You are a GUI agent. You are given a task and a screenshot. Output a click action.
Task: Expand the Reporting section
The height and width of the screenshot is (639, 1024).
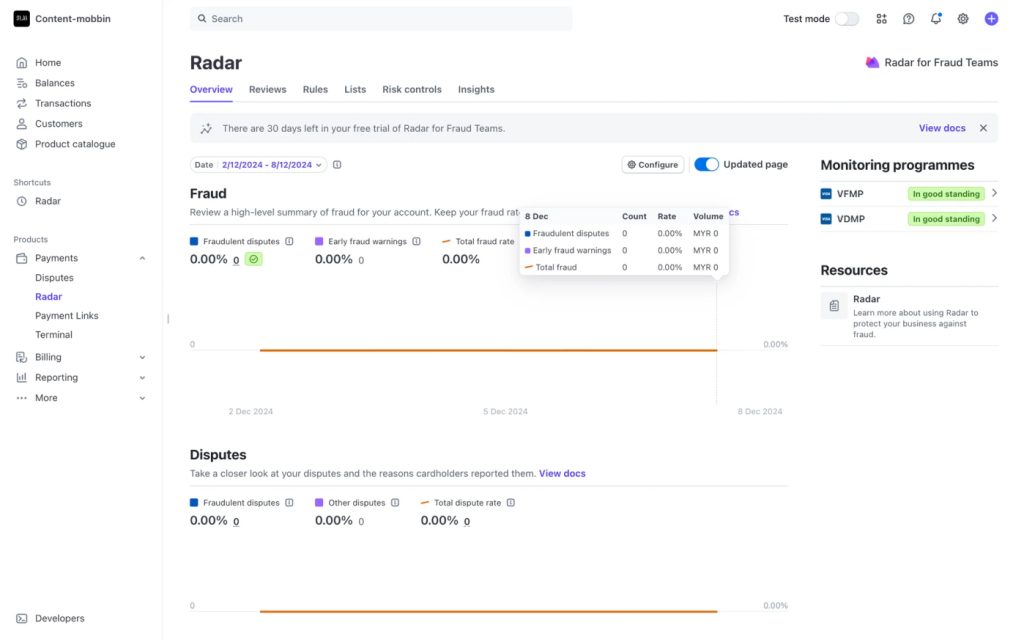[50, 377]
